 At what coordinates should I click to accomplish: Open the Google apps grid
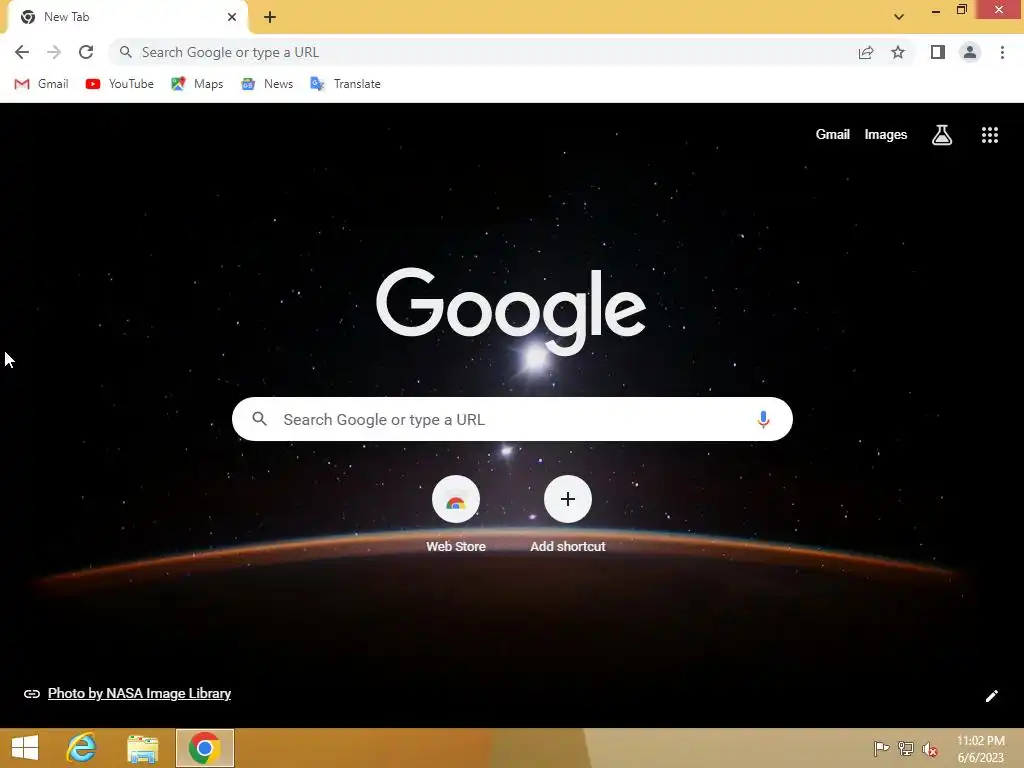(989, 135)
